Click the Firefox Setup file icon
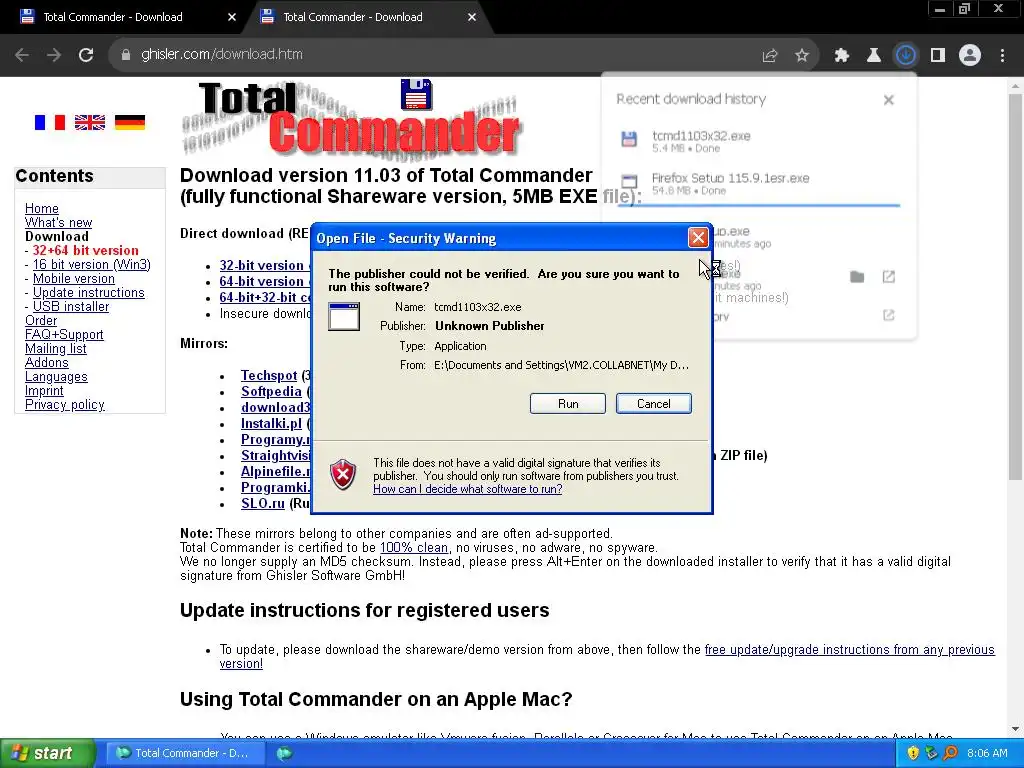Viewport: 1024px width, 768px height. (629, 182)
